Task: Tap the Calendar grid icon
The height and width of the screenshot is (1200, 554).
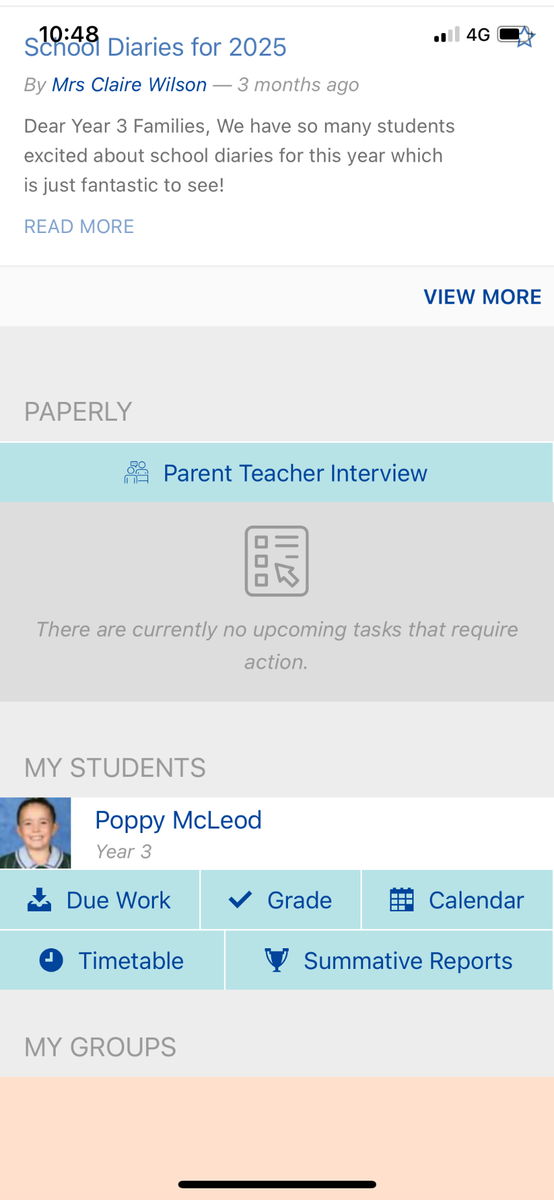Action: (x=401, y=900)
